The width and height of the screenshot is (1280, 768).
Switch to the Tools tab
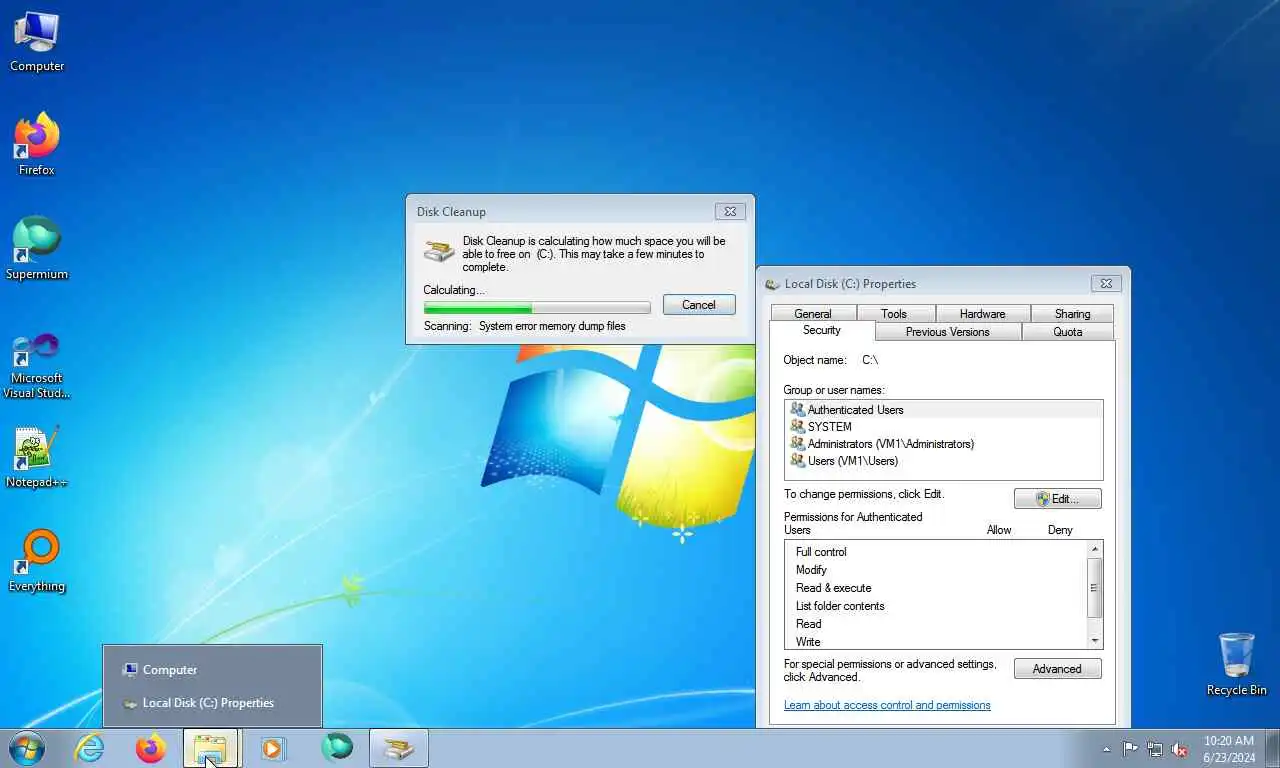[x=894, y=314]
